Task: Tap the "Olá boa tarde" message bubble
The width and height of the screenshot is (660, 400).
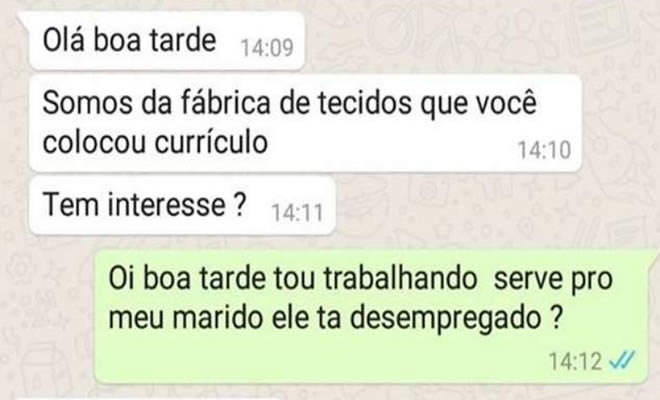Action: tap(166, 41)
